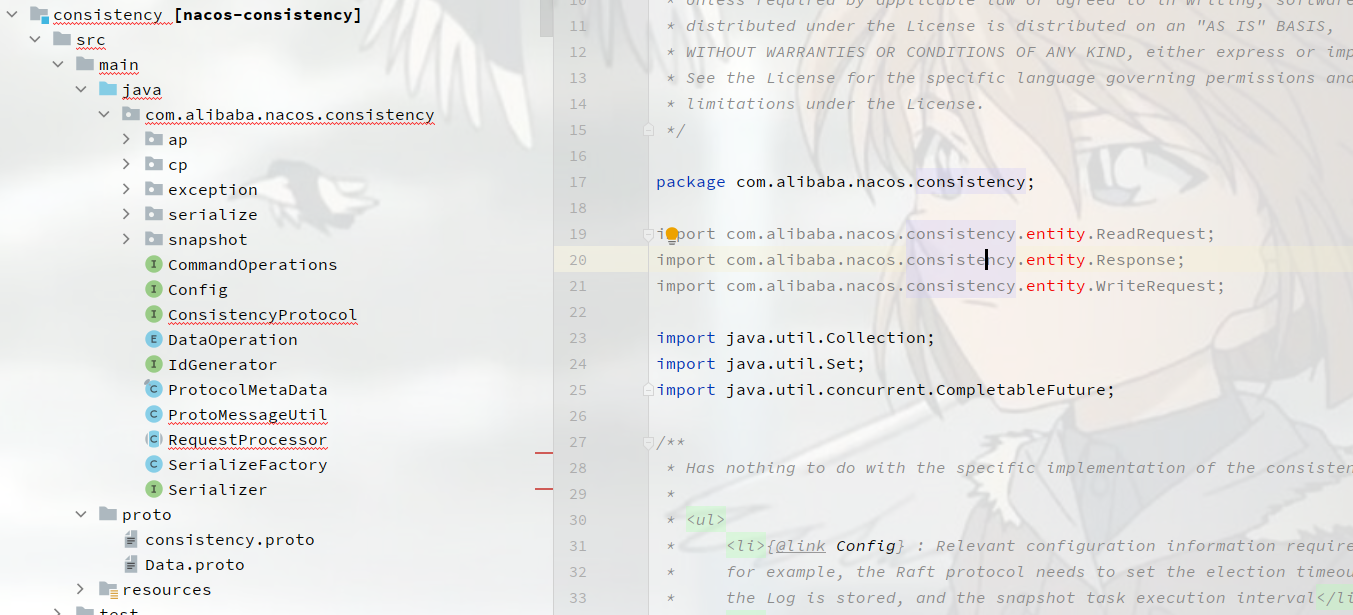Click the ProtocolMetaData class icon
The image size is (1353, 615).
[x=153, y=390]
